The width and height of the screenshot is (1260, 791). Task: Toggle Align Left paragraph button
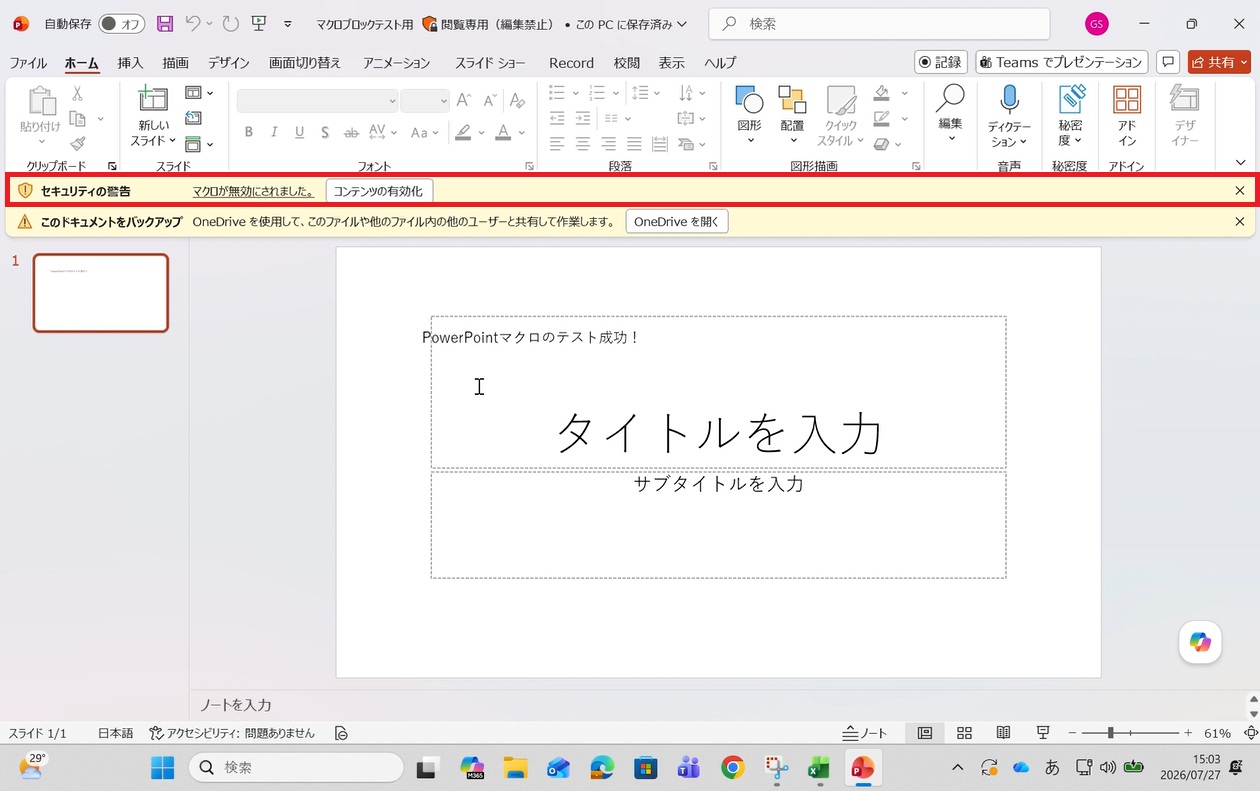(x=557, y=144)
